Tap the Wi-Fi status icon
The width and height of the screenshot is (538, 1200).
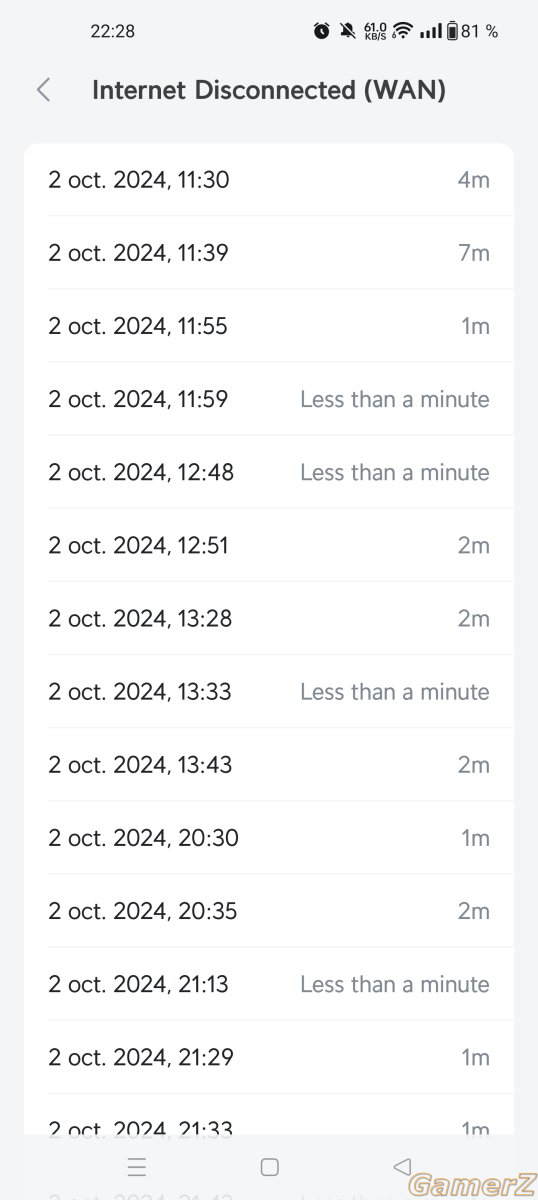coord(402,31)
